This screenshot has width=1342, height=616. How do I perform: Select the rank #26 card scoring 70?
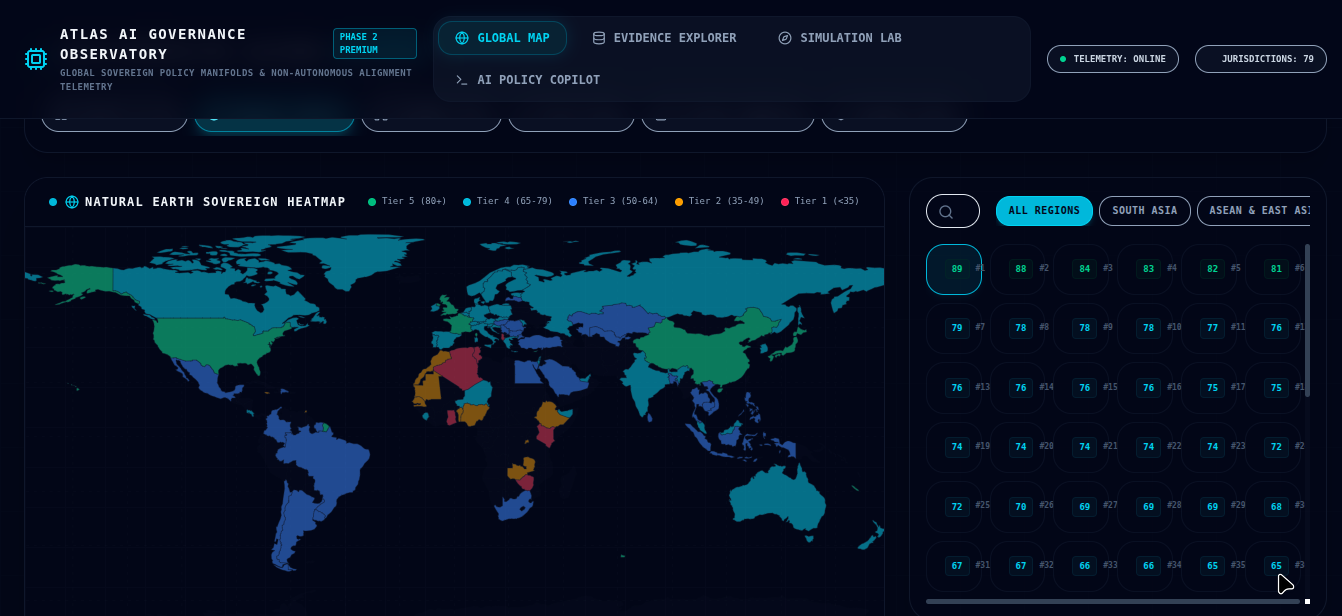[x=1018, y=507]
